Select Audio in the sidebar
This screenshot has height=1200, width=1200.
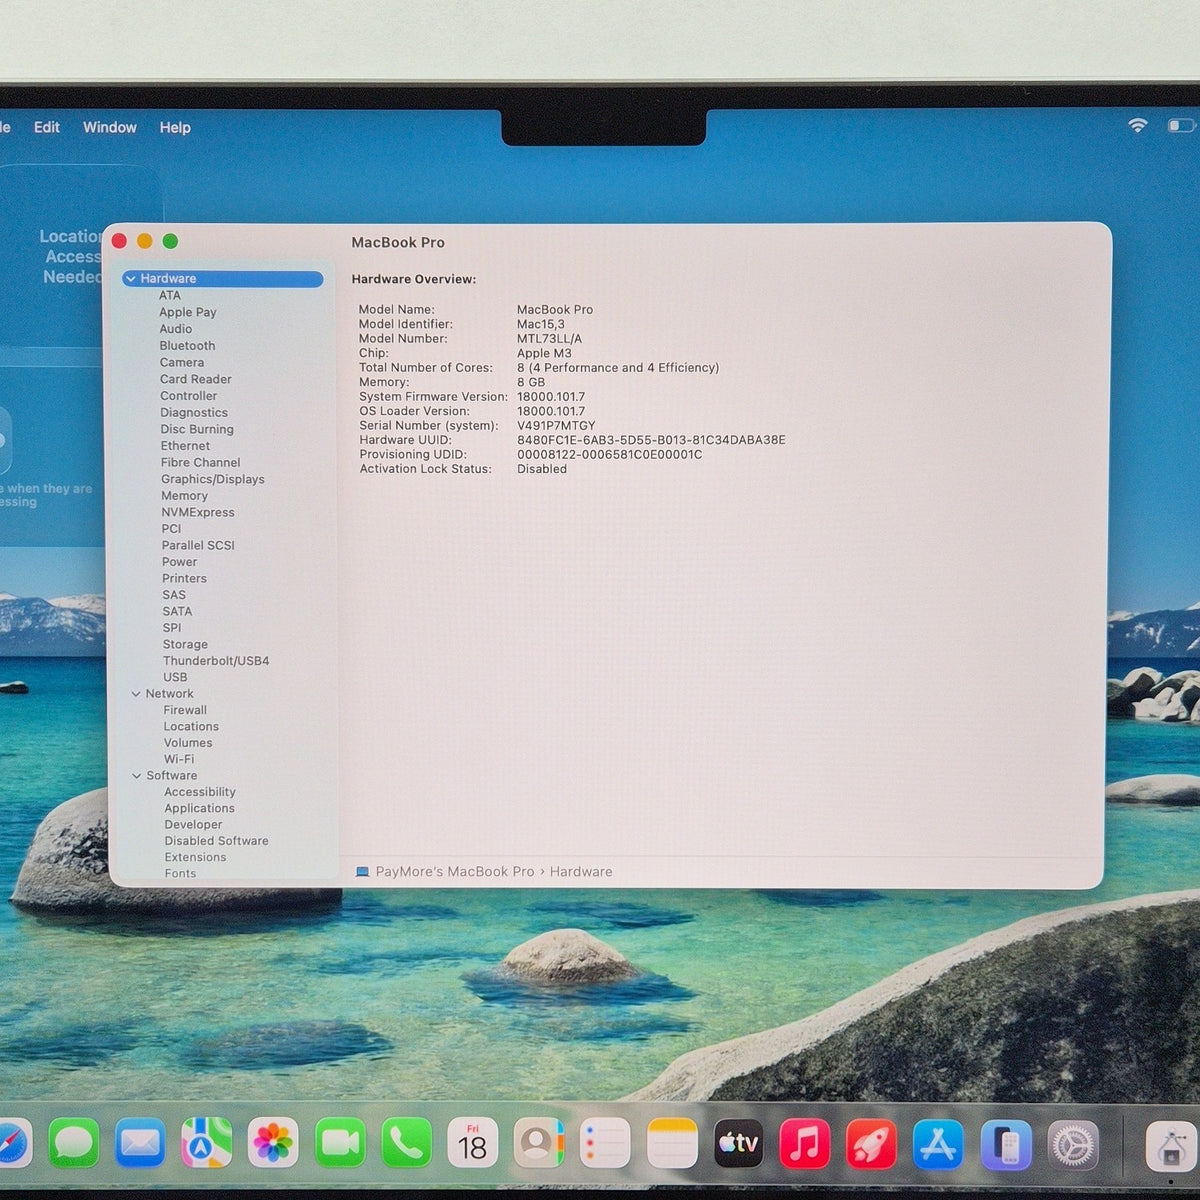176,329
